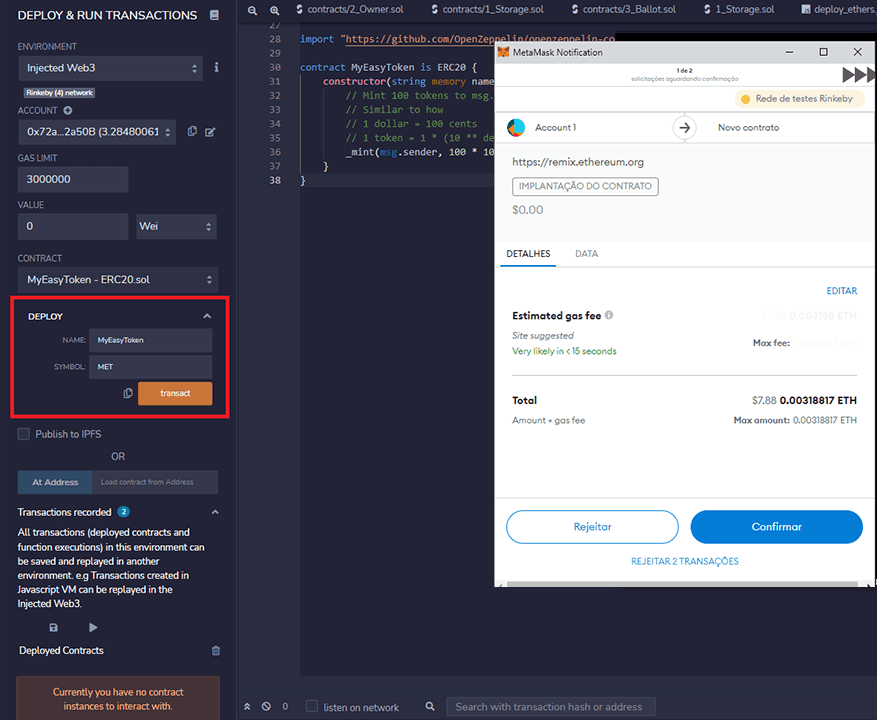Select the DATA tab in MetaMask

tap(587, 254)
